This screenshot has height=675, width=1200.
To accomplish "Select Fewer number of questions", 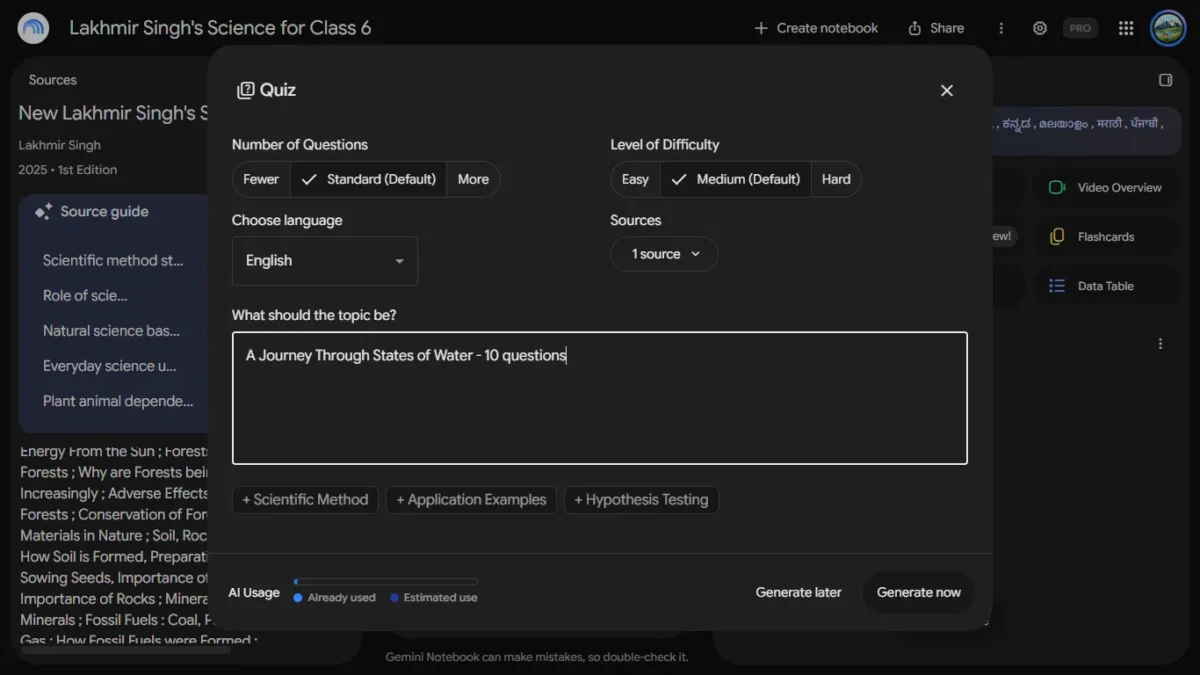I will 261,179.
